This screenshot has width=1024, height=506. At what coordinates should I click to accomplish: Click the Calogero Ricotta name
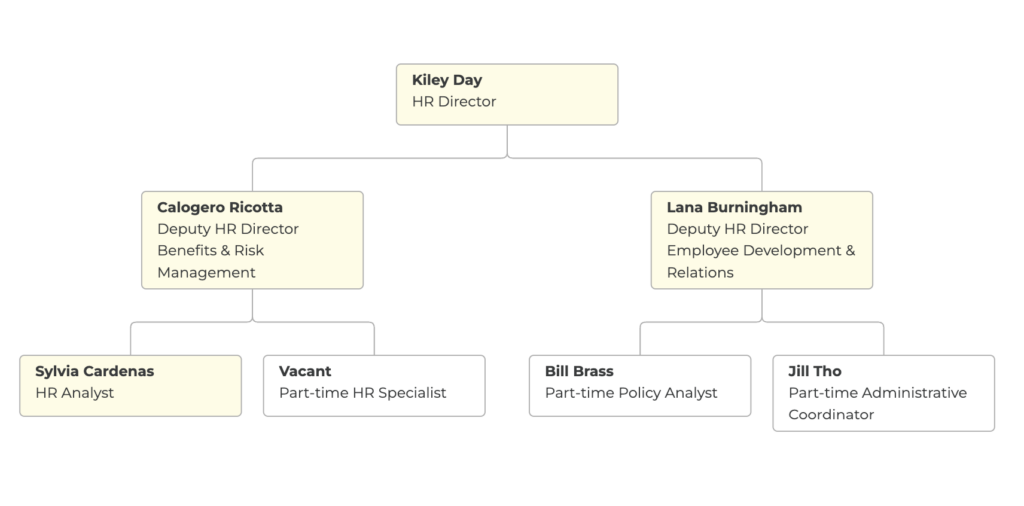[x=220, y=207]
